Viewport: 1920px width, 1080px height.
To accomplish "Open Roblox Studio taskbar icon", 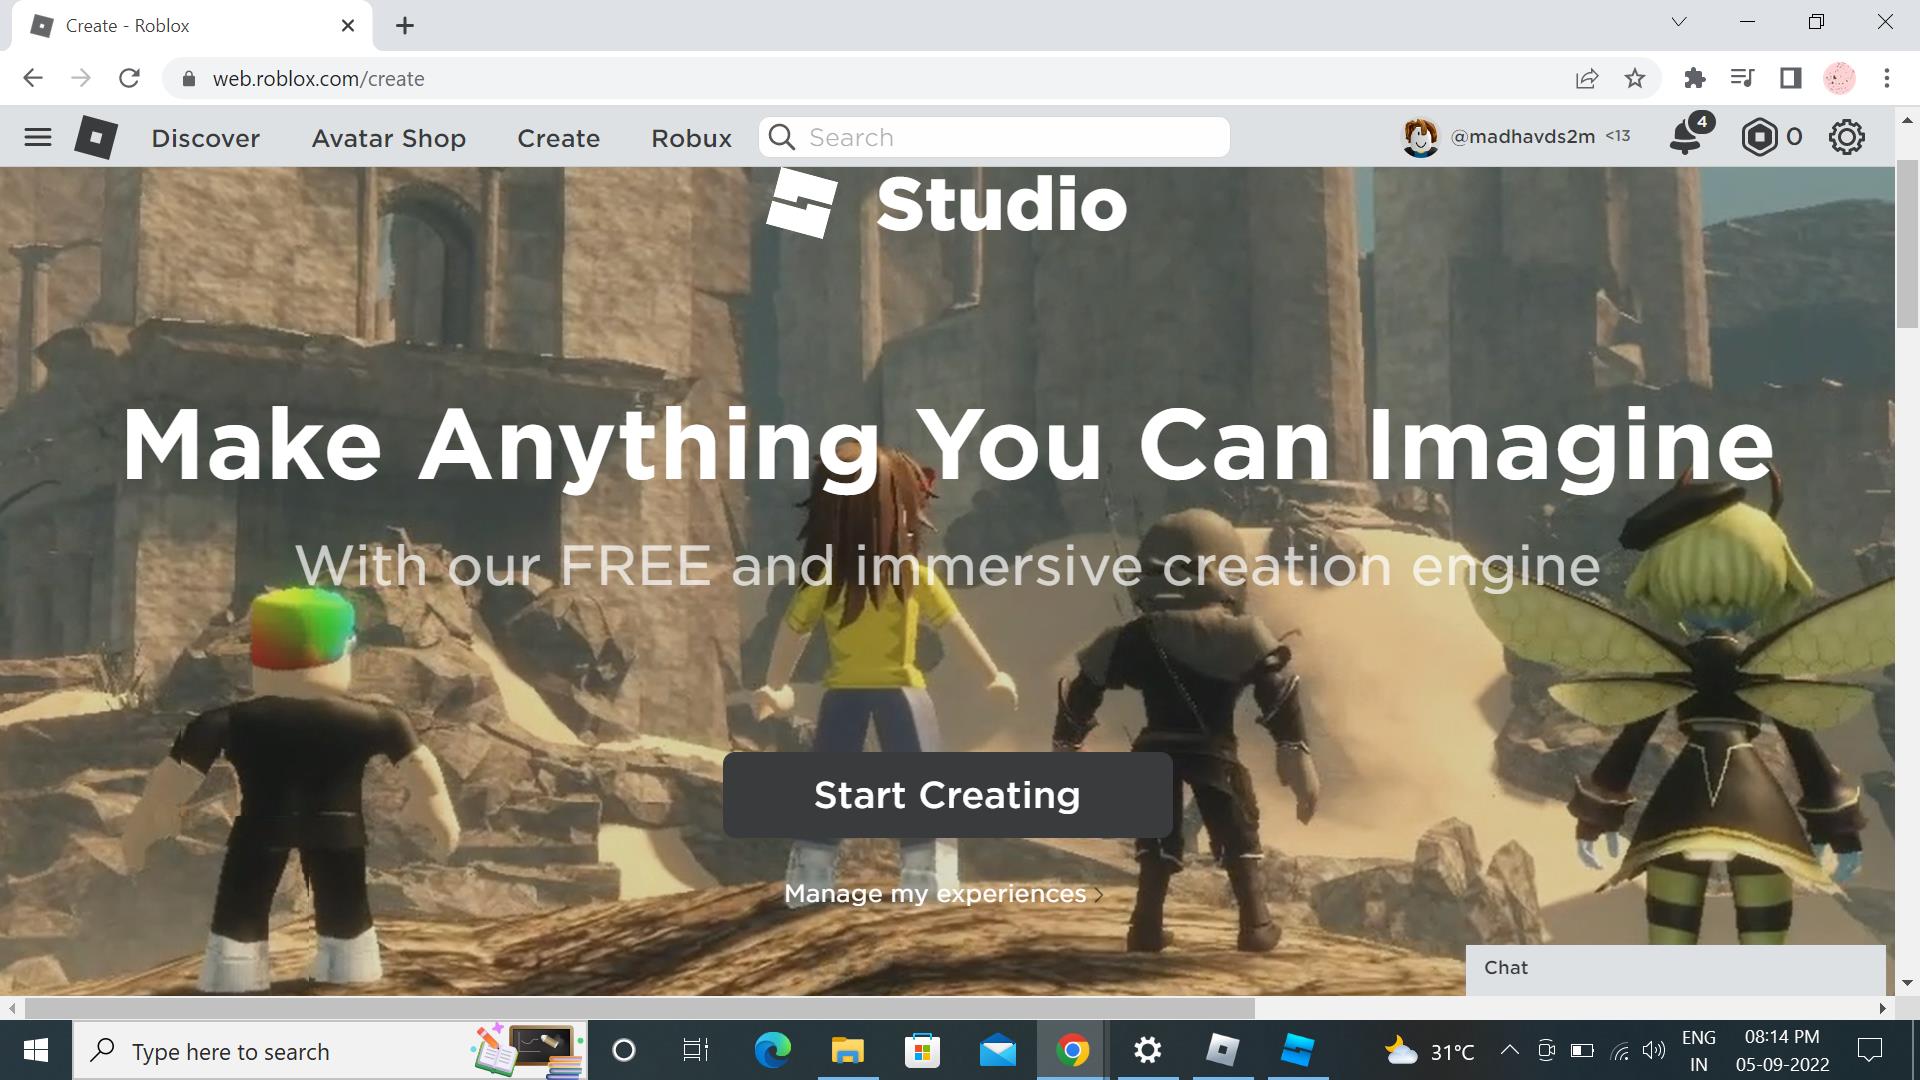I will 1298,1051.
